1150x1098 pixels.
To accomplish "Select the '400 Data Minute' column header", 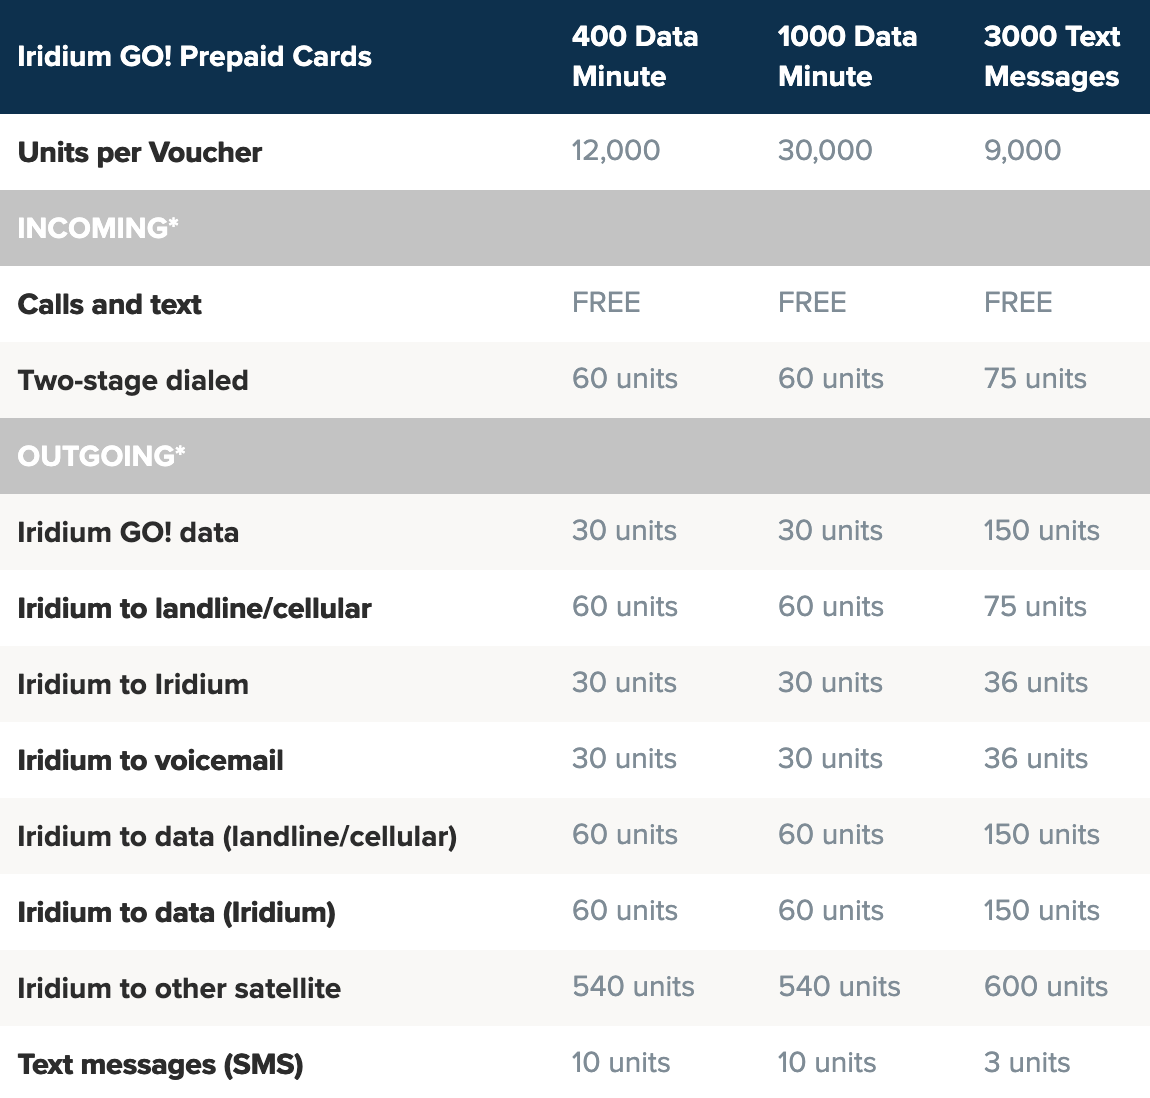I will (x=635, y=56).
